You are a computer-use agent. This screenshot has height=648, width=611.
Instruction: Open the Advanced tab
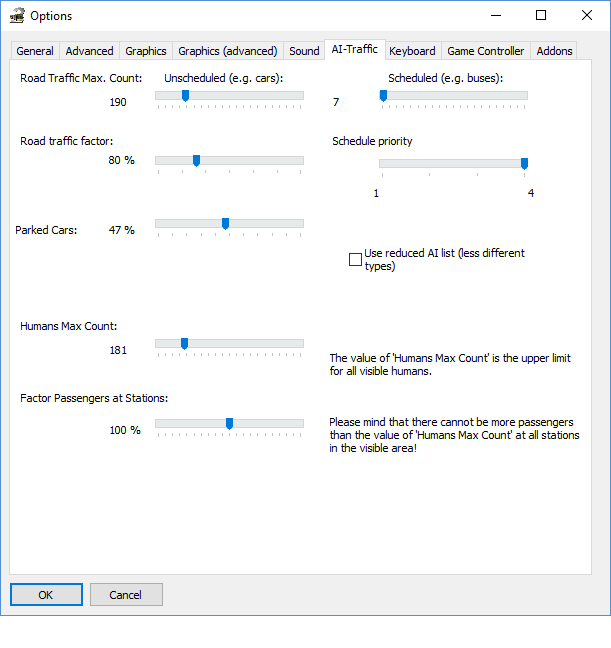click(89, 51)
